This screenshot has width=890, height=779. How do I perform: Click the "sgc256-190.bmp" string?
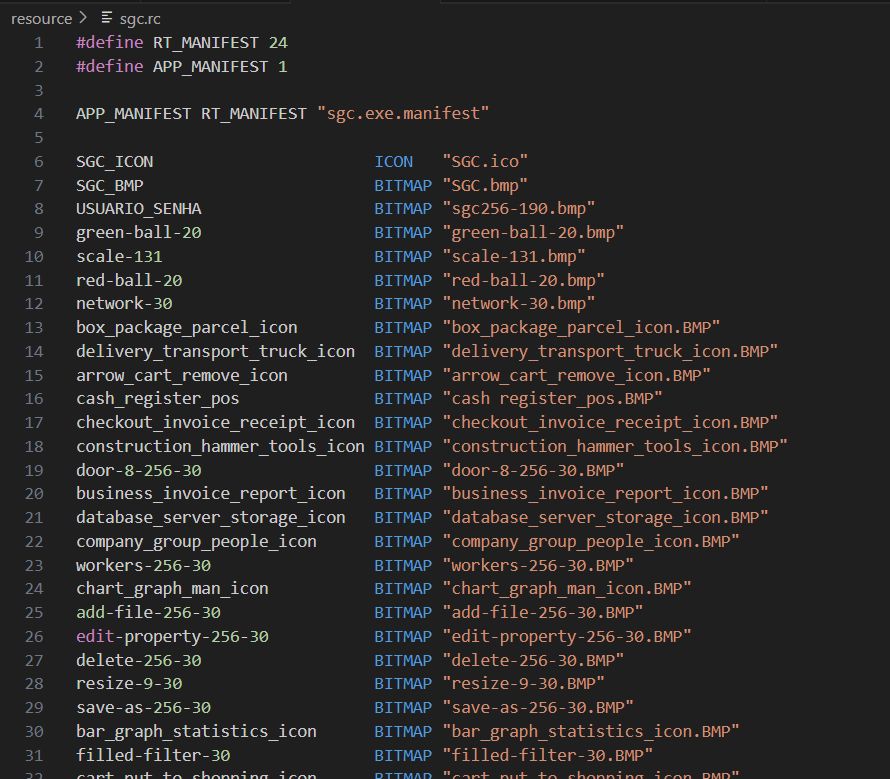(518, 209)
